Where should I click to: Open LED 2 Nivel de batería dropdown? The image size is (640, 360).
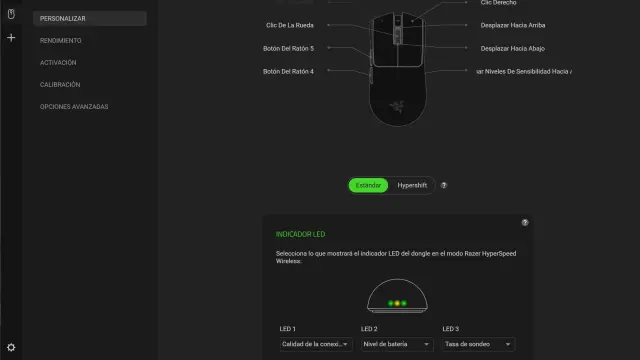pyautogui.click(x=397, y=344)
